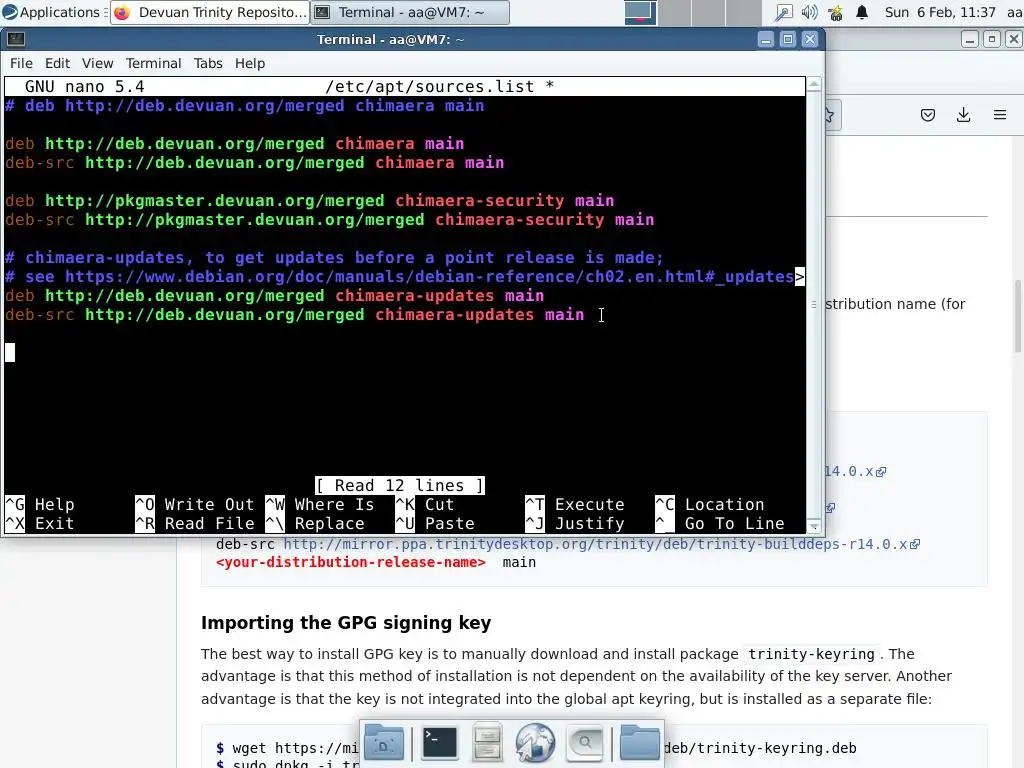1024x768 pixels.
Task: Close the Firefox window
Action: 1014,39
